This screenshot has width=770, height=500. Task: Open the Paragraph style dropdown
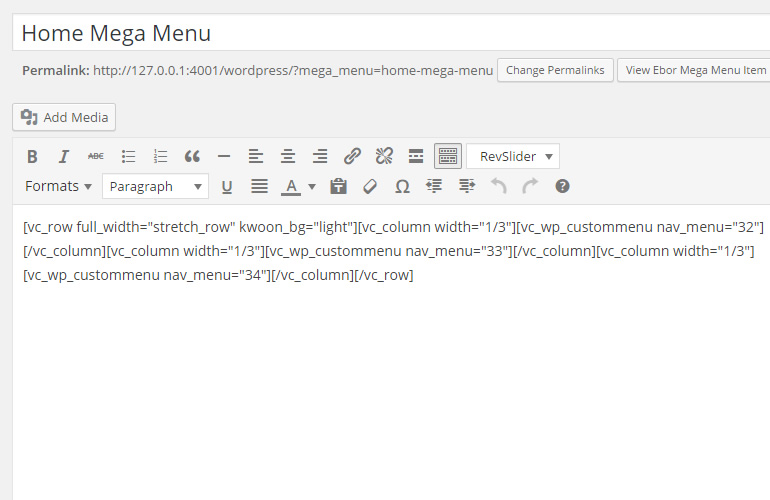(x=155, y=187)
